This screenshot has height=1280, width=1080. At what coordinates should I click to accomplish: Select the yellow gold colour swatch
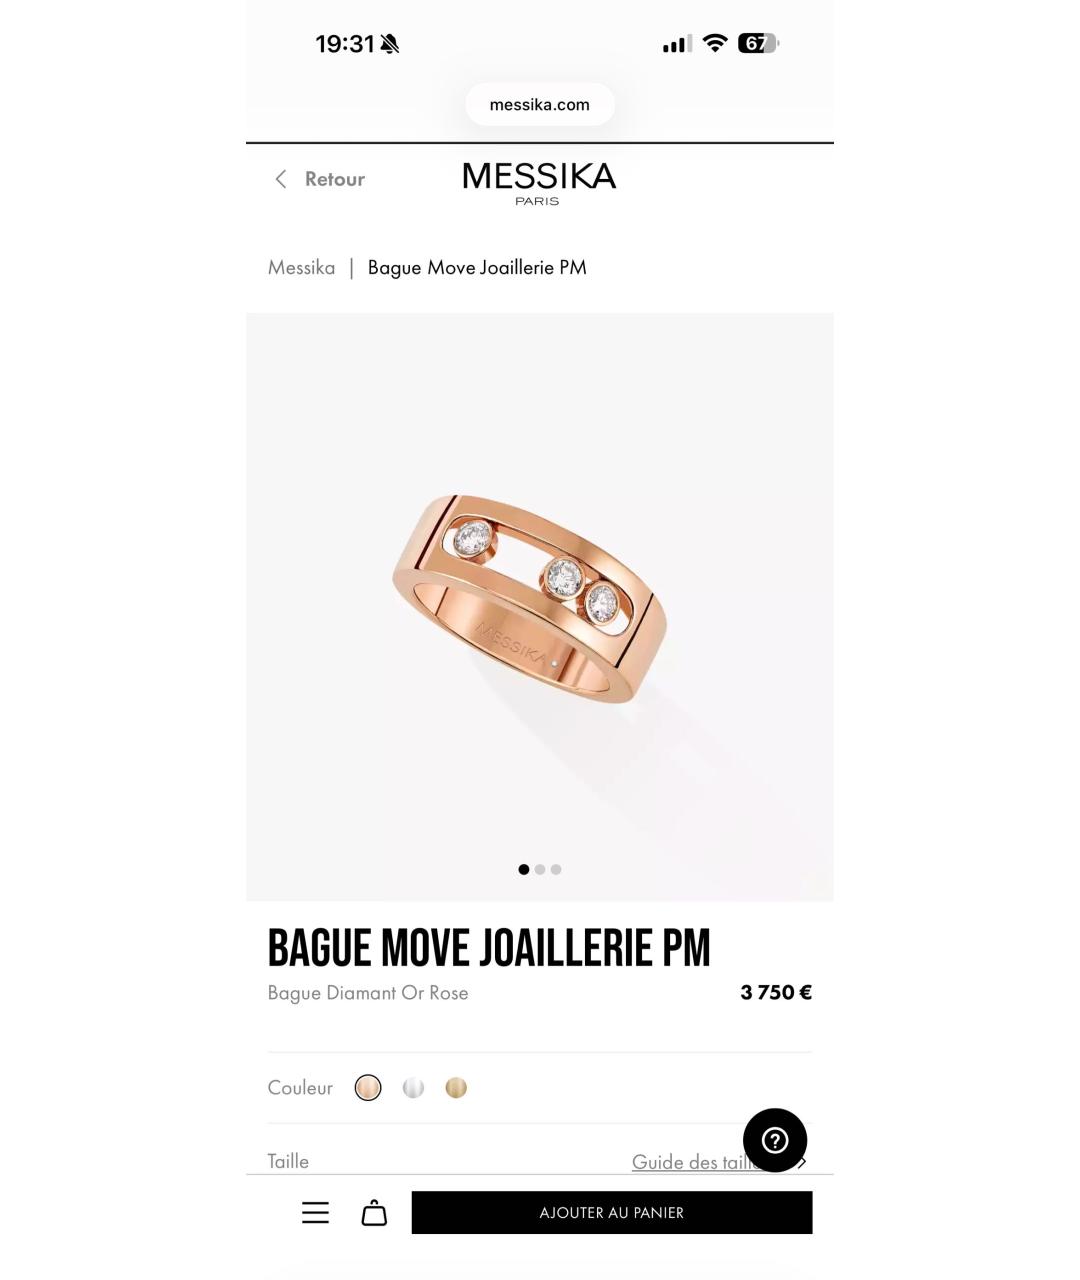(456, 1088)
